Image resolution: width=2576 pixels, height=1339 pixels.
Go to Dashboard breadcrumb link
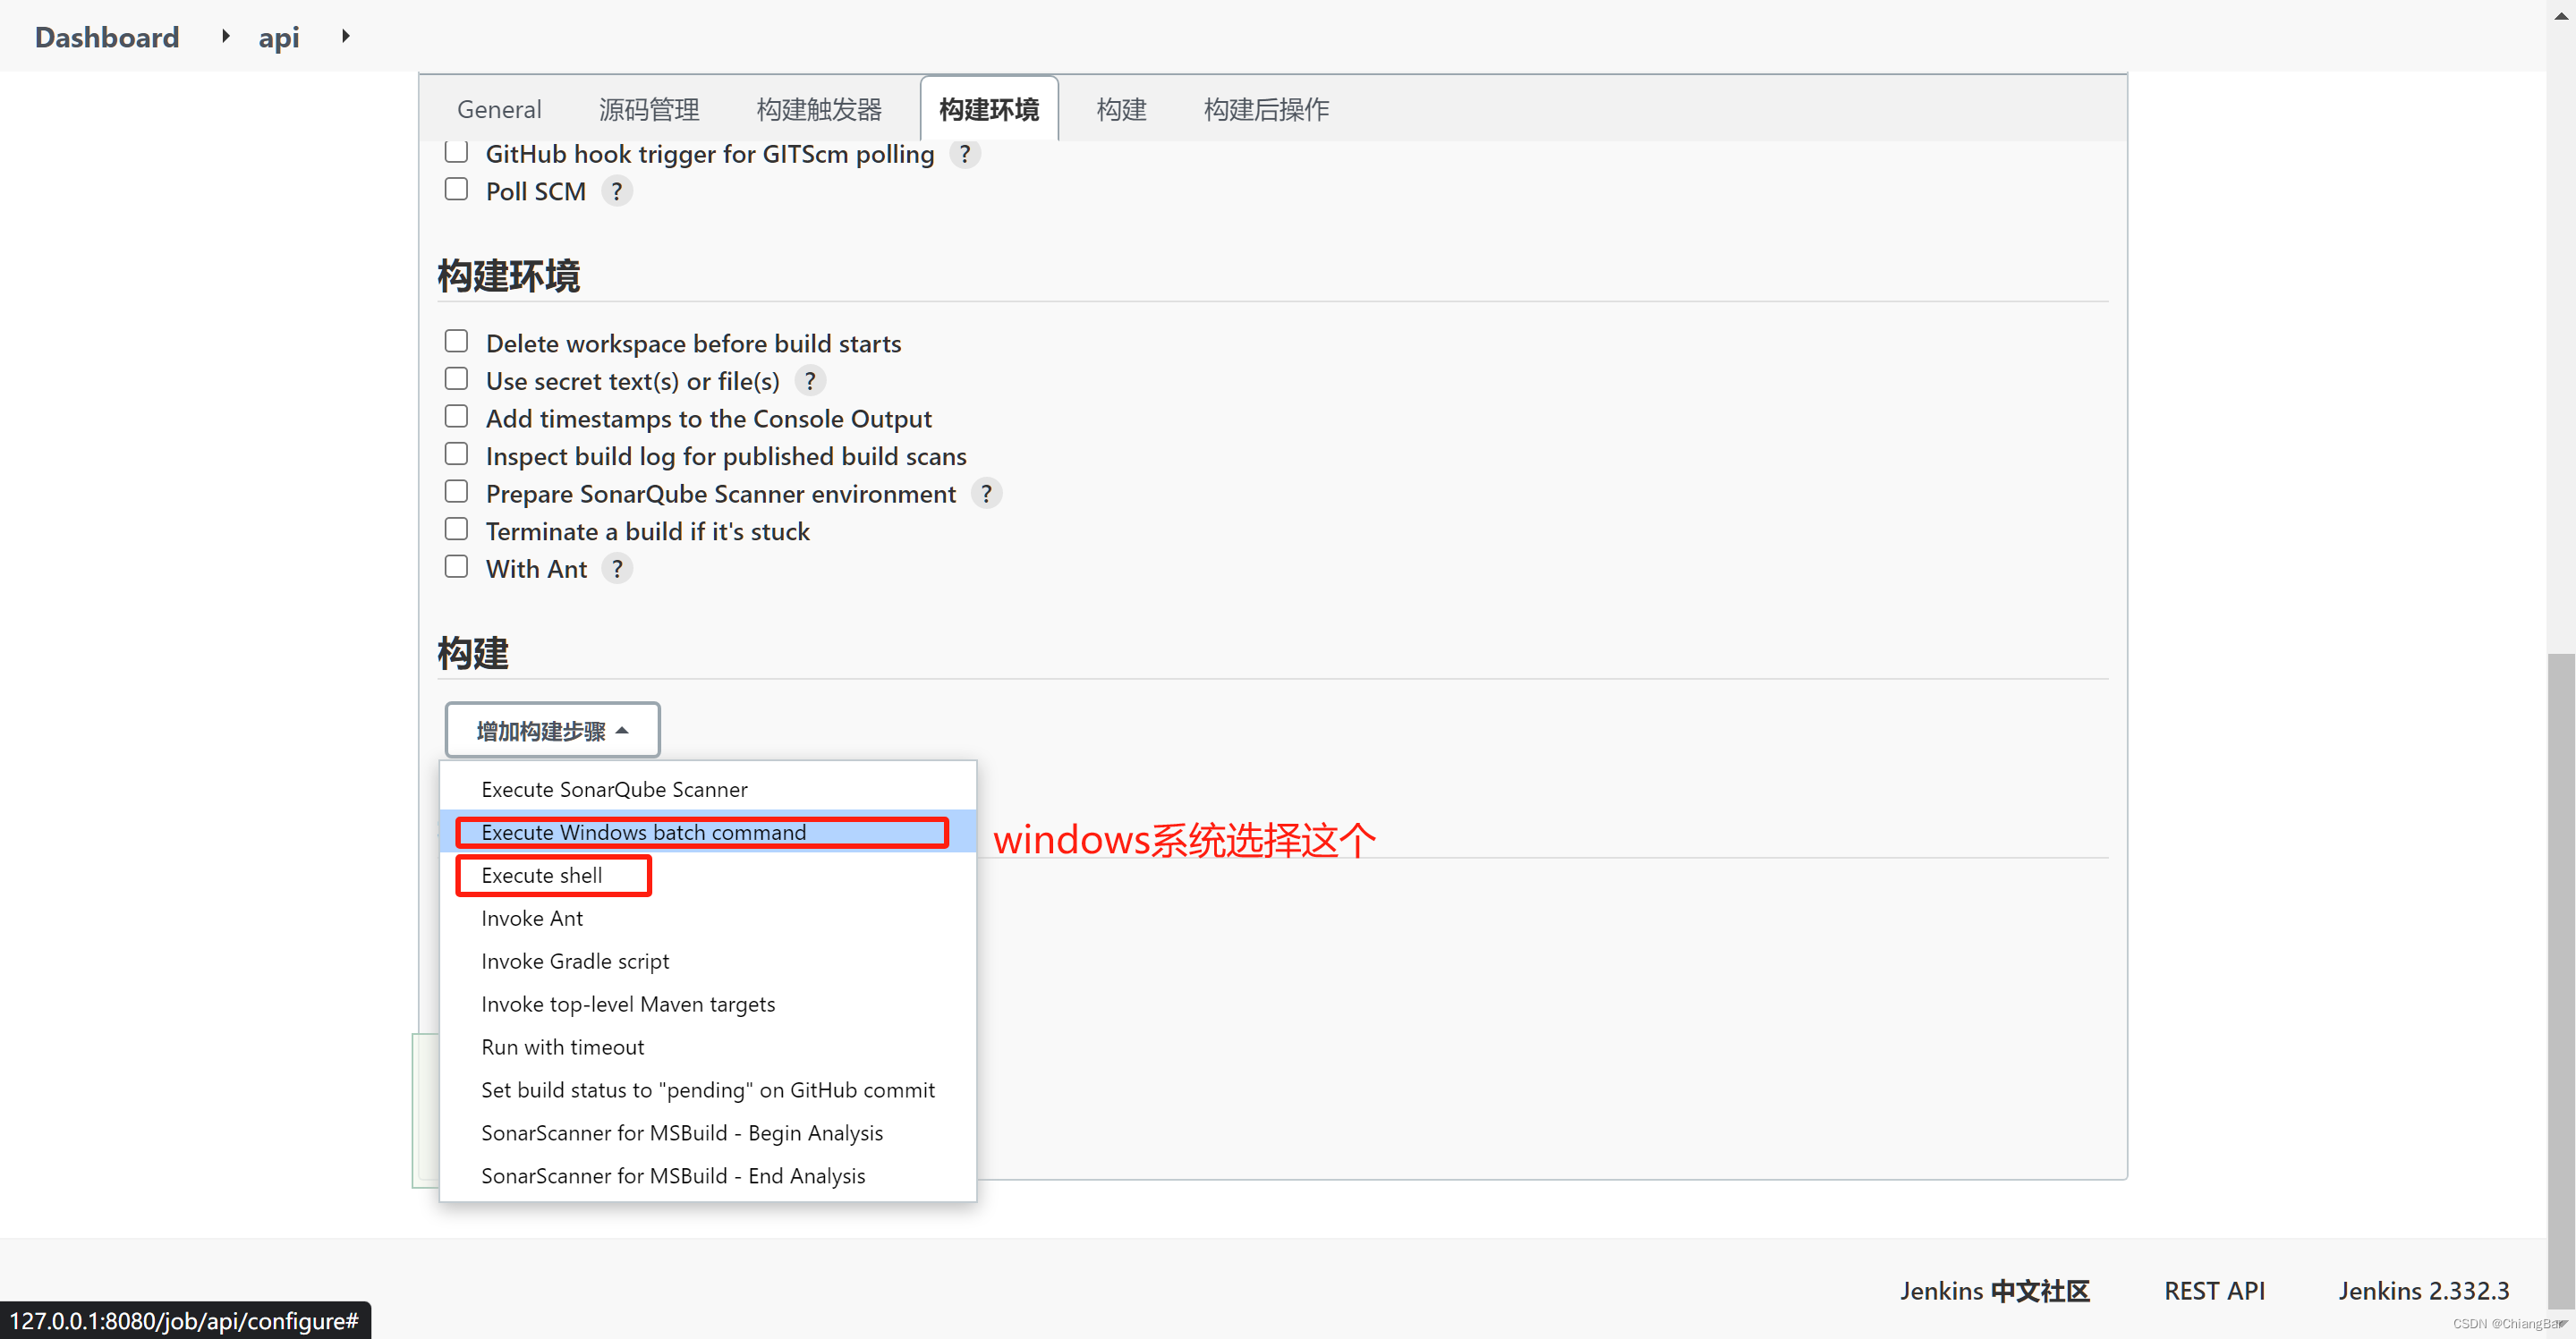tap(107, 37)
